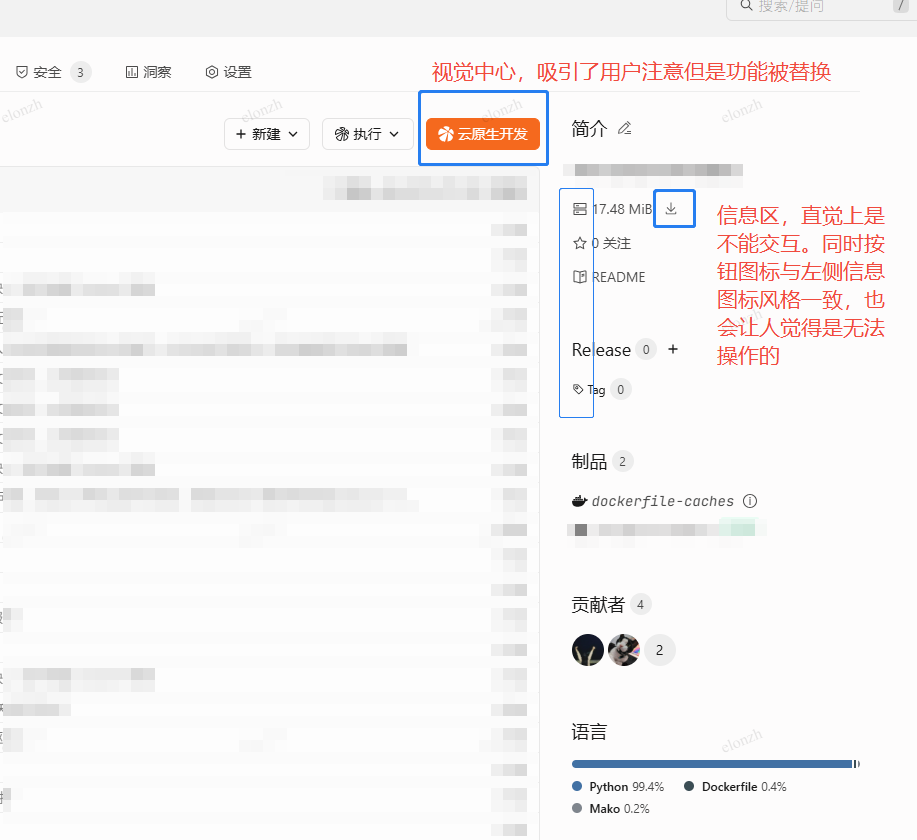Click the Python segment of language bar
This screenshot has height=840, width=917.
tap(710, 764)
